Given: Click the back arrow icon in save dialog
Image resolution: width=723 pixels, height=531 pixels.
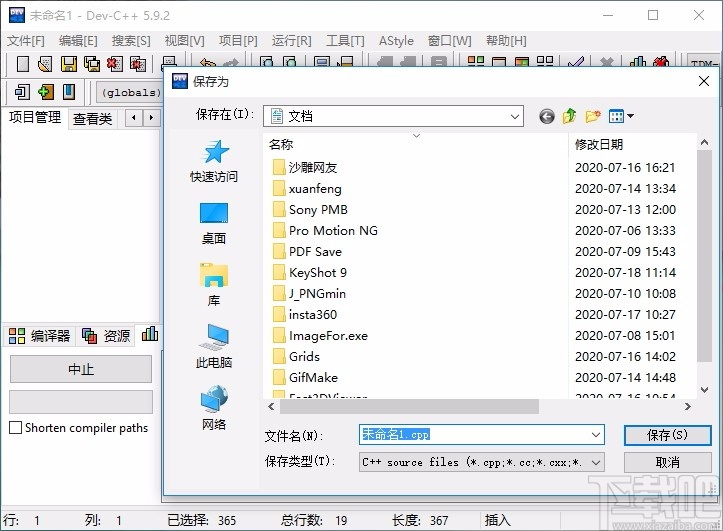Looking at the screenshot, I should [547, 116].
